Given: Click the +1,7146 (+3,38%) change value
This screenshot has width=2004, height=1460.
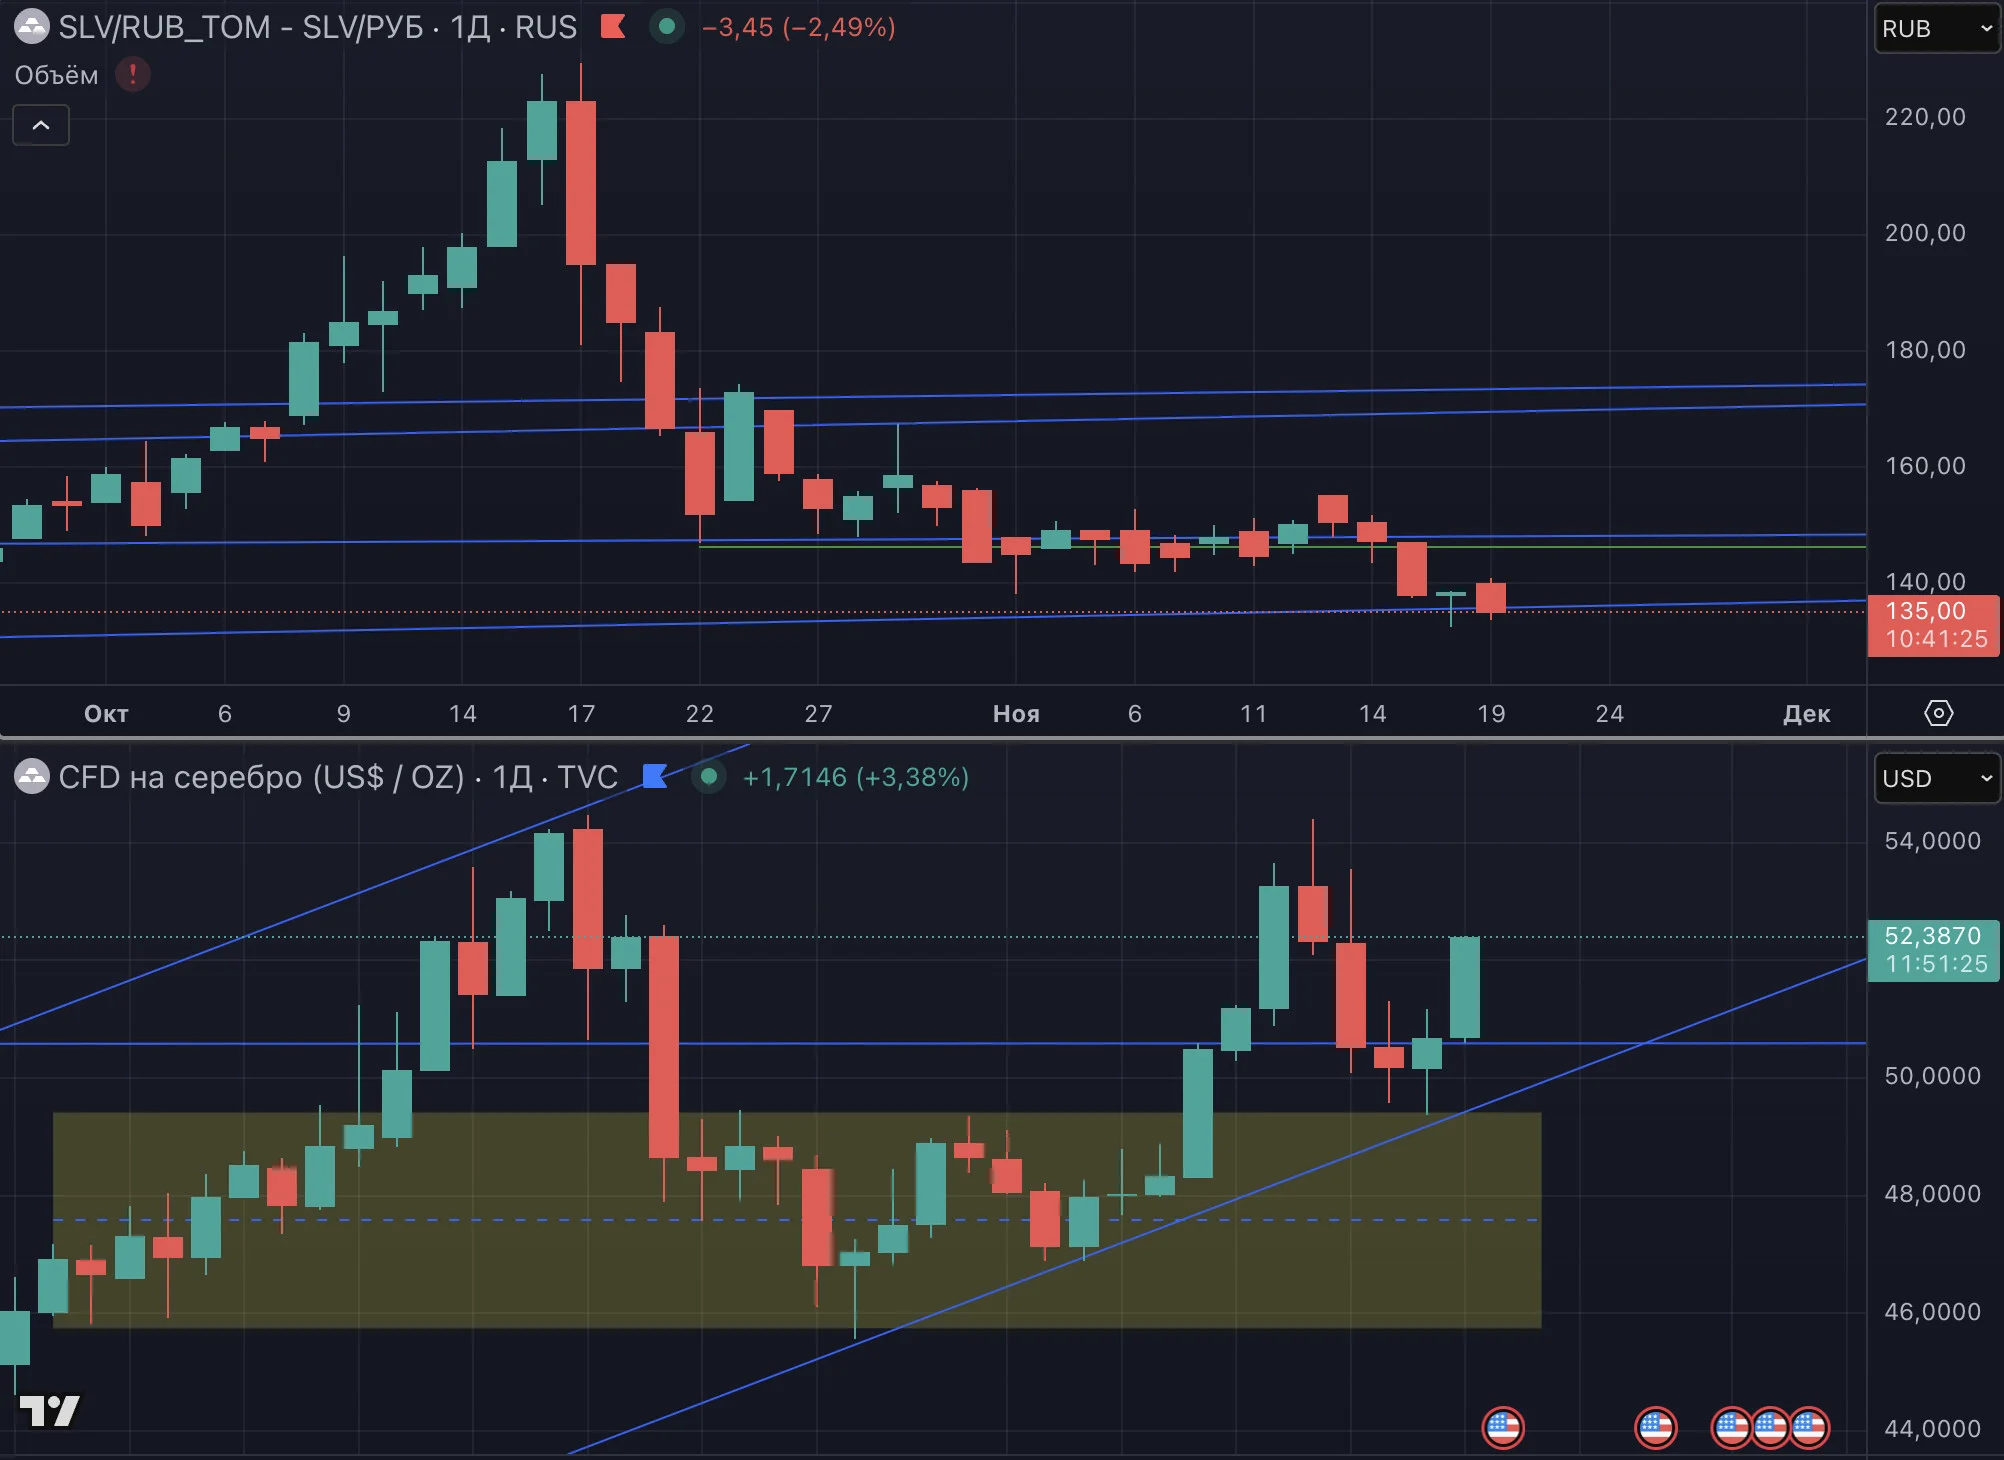Looking at the screenshot, I should (x=856, y=777).
